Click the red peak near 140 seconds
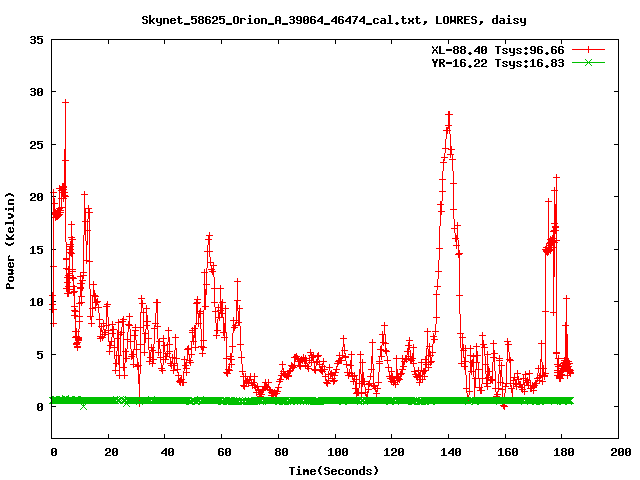Viewport: 640px width, 480px height. (449, 115)
